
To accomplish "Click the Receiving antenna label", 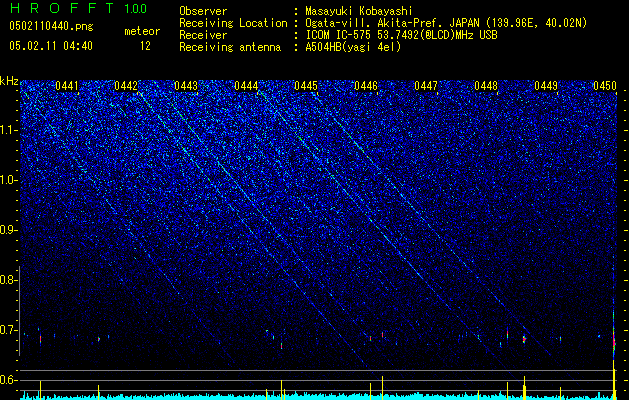I will pyautogui.click(x=230, y=47).
